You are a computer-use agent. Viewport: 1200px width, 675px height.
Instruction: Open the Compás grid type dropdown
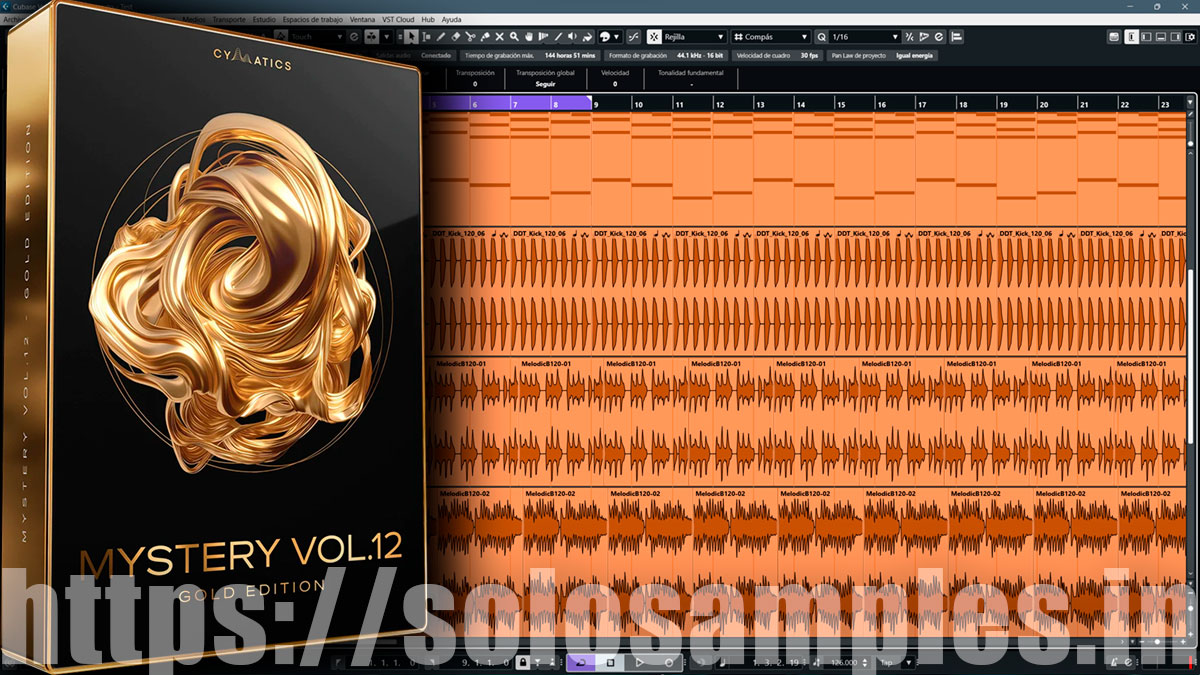pyautogui.click(x=770, y=36)
